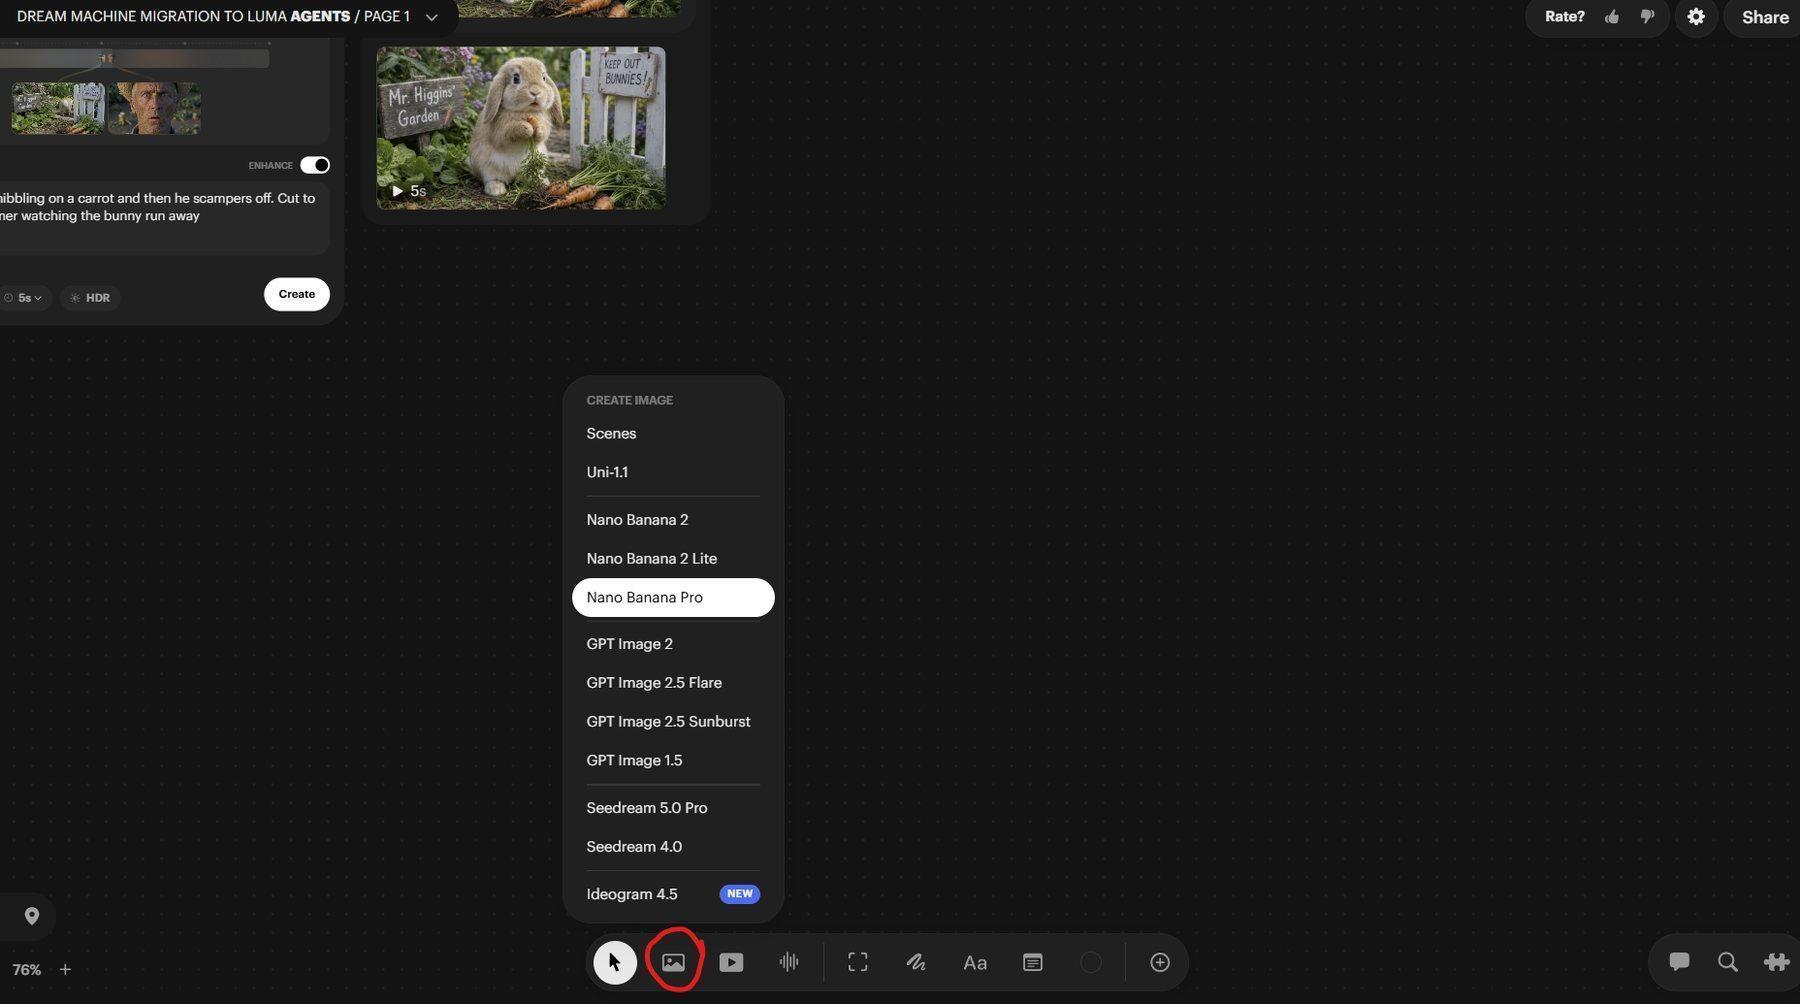Select Seedream 4.0 model
This screenshot has width=1800, height=1004.
[x=672, y=846]
